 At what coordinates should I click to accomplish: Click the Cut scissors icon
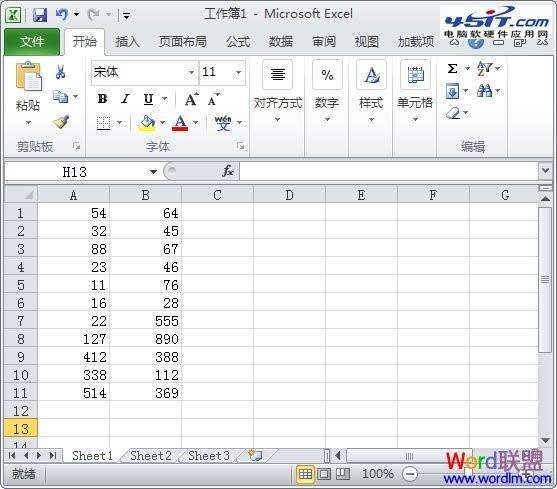(60, 72)
